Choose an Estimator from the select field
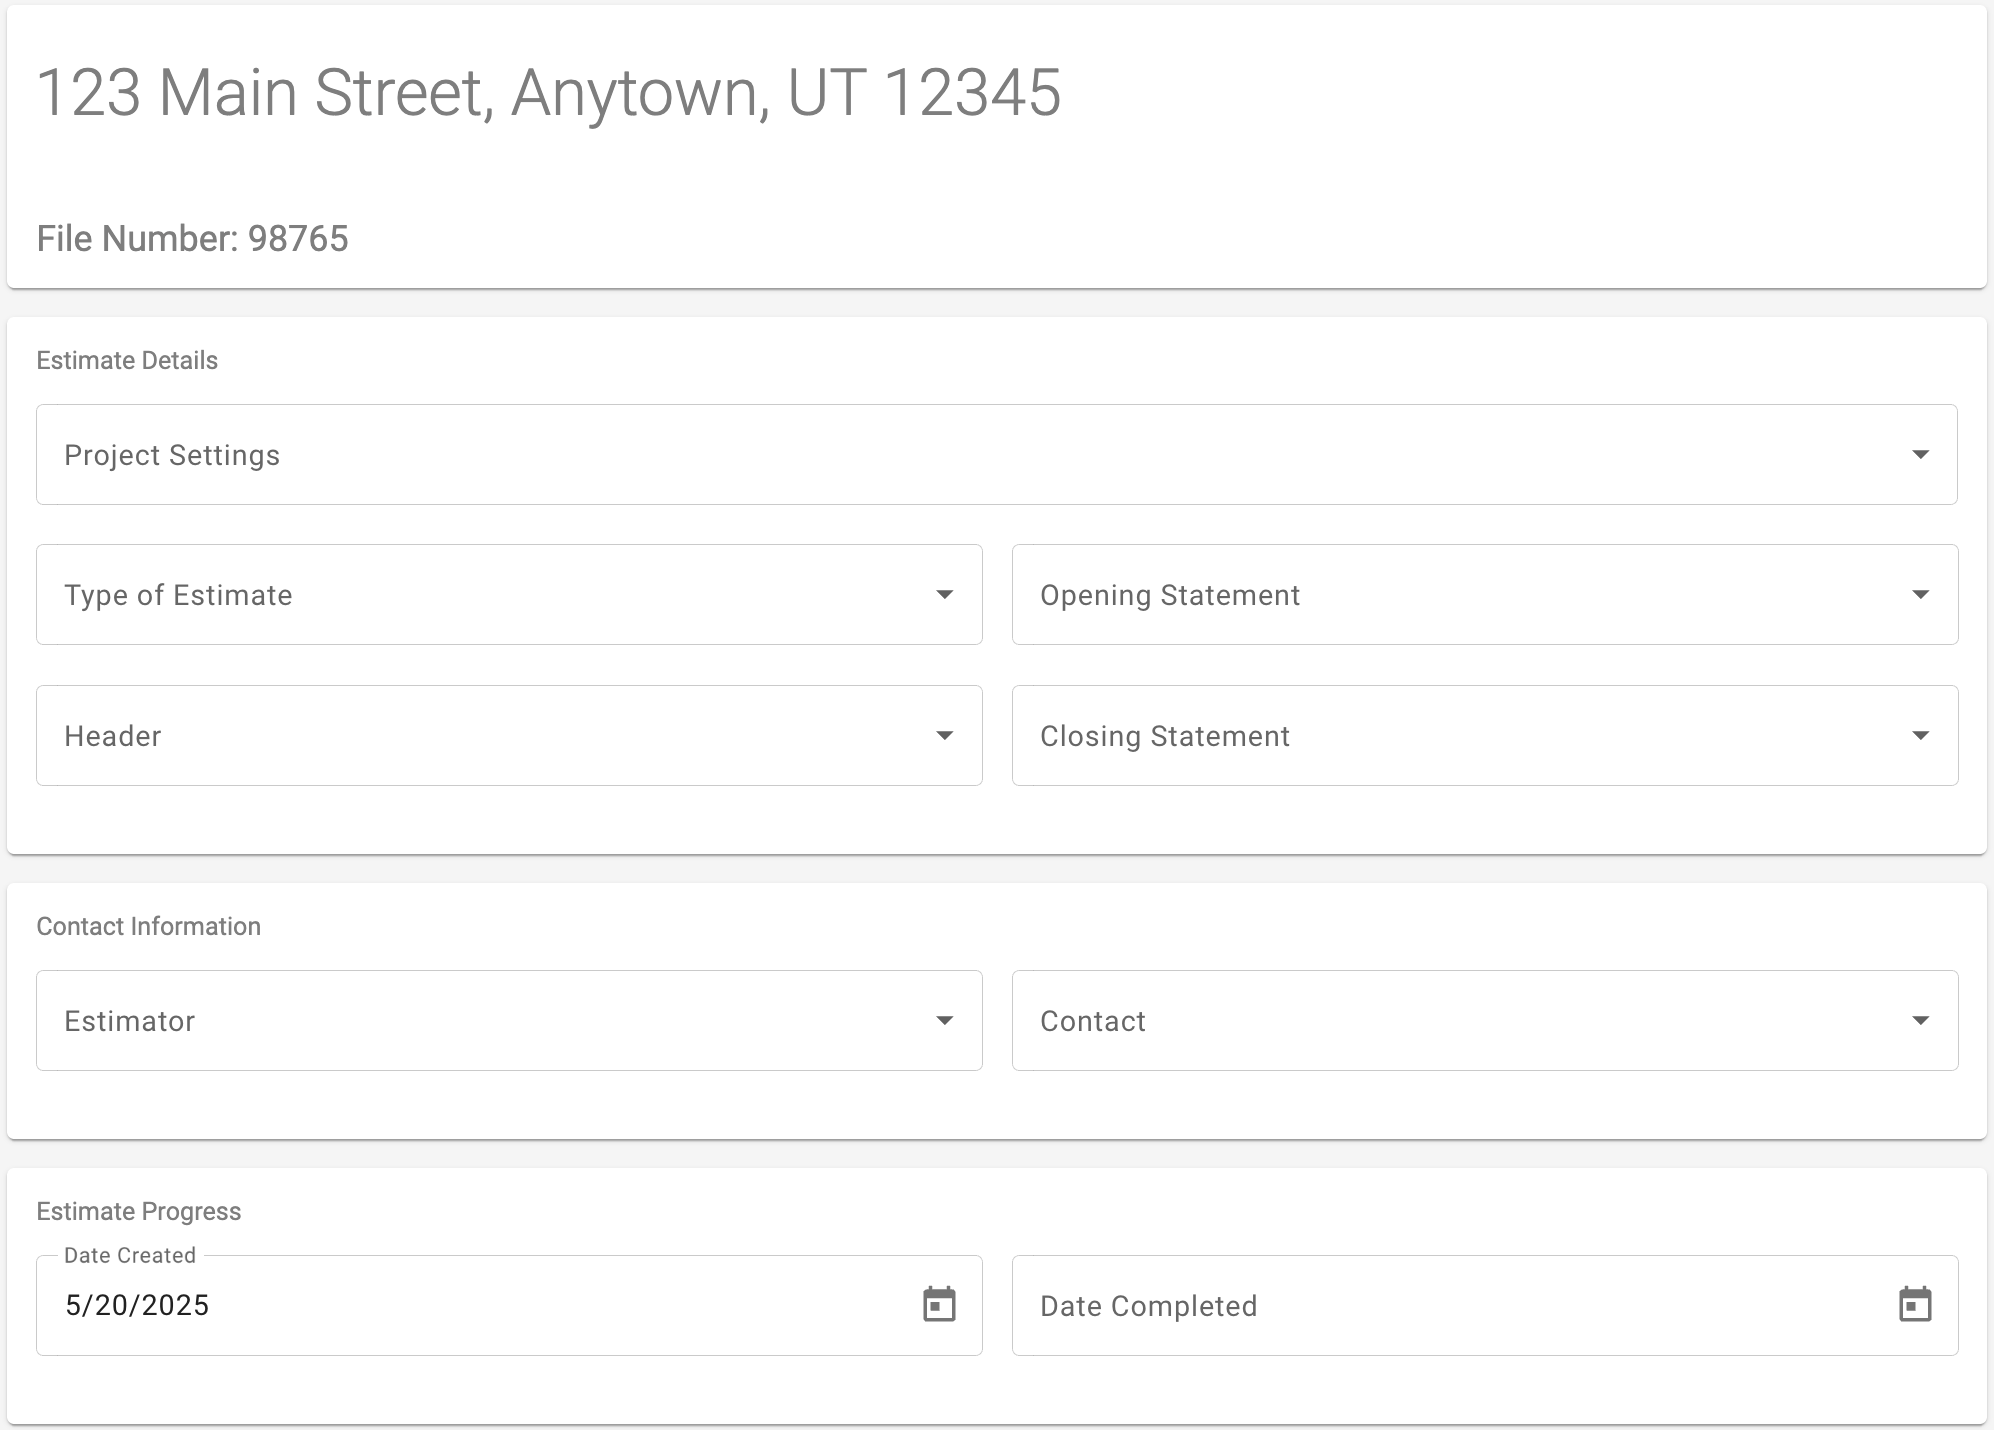Screen dimensions: 1994x1430 [509, 1021]
